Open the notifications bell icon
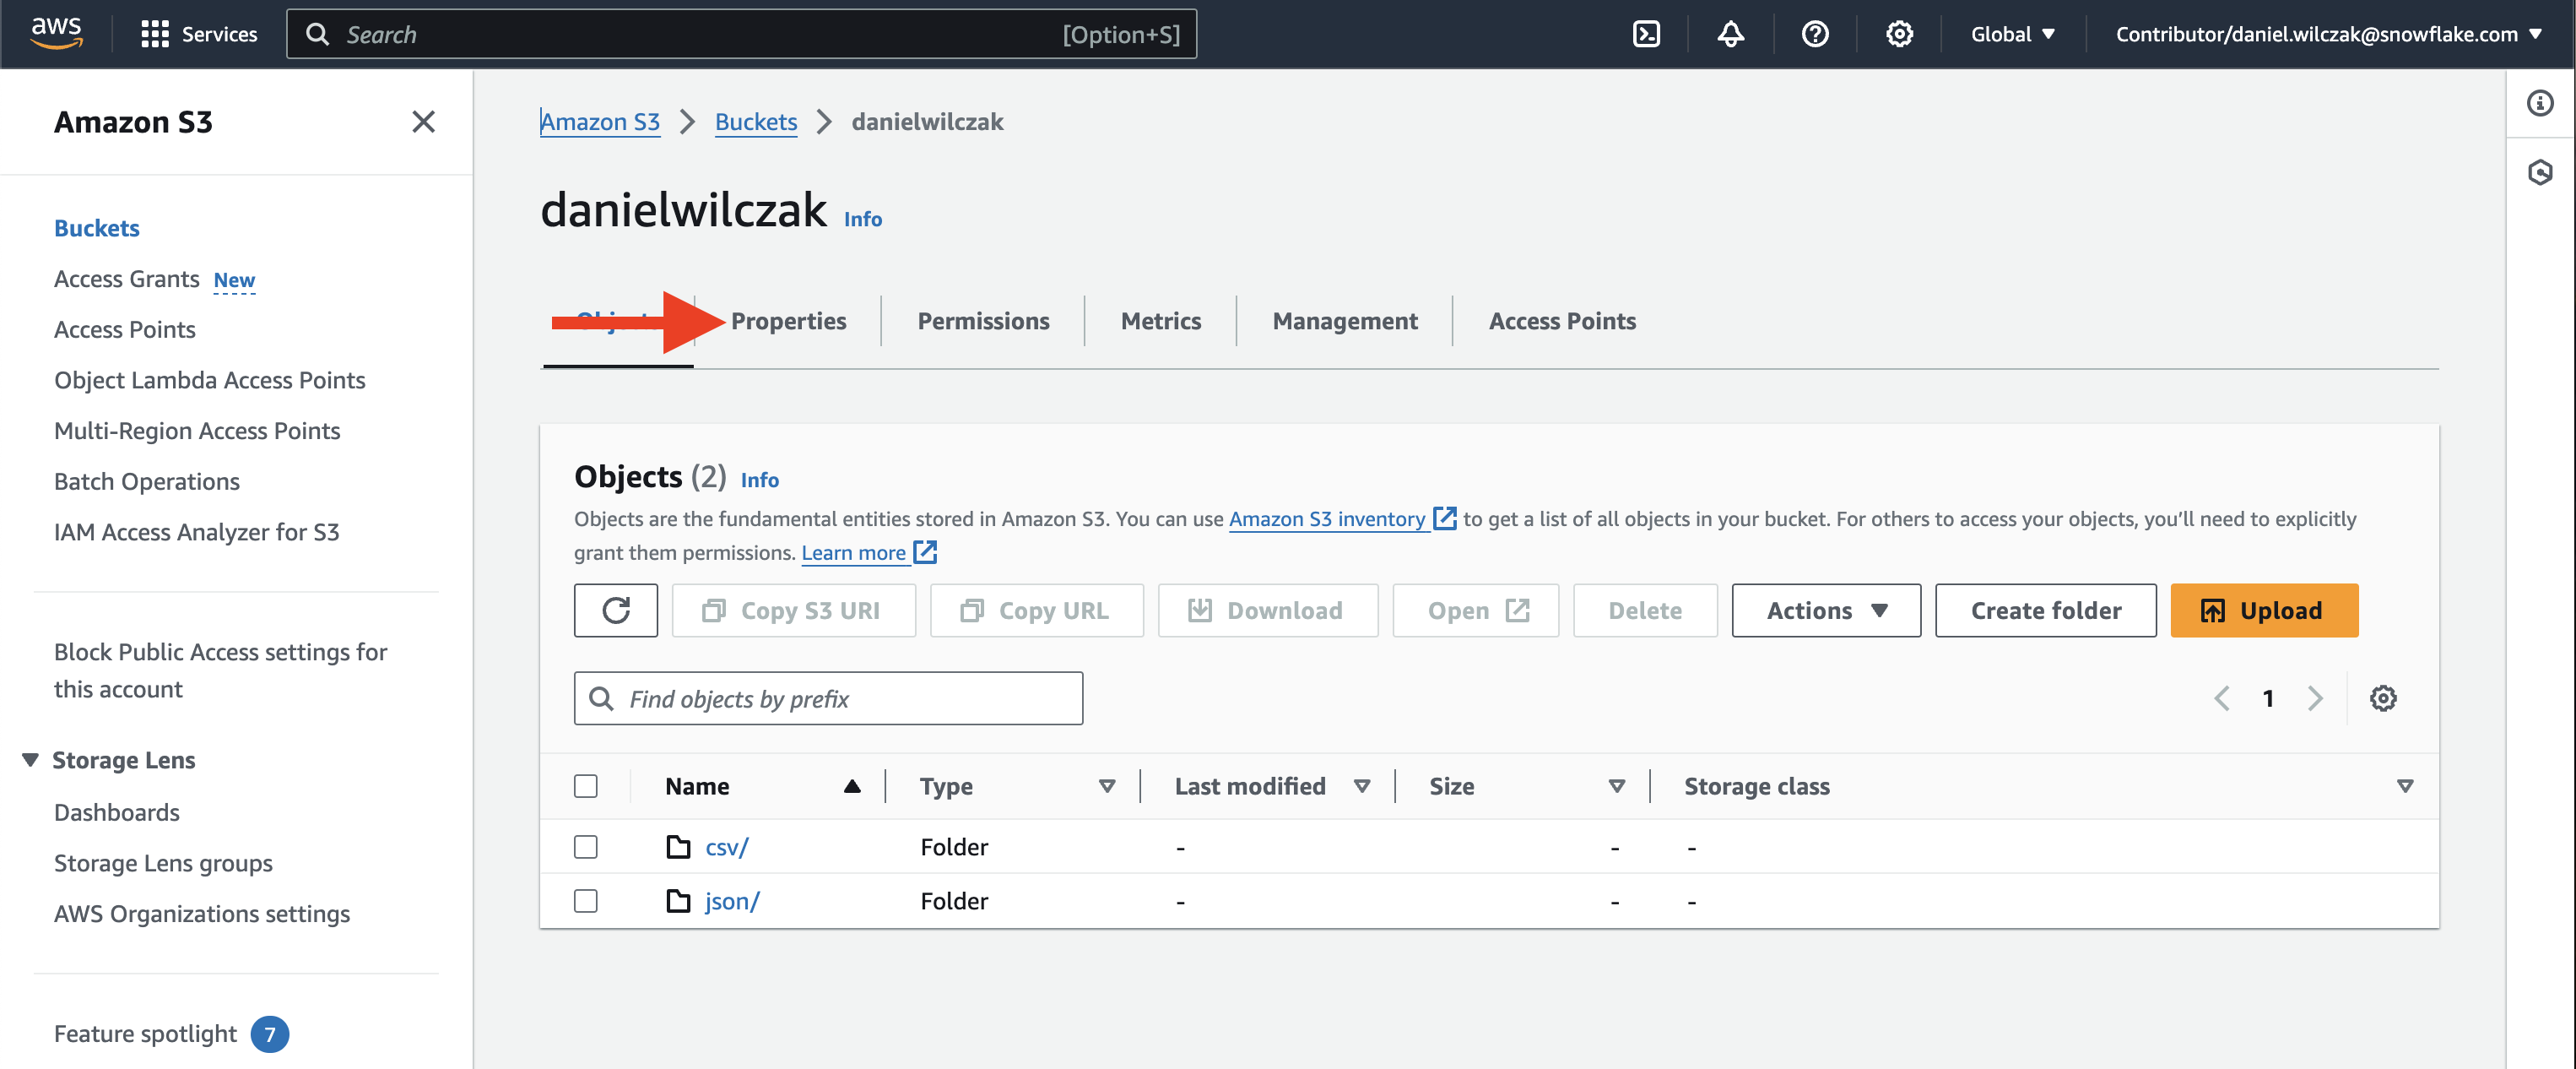The image size is (2576, 1069). (x=1730, y=34)
